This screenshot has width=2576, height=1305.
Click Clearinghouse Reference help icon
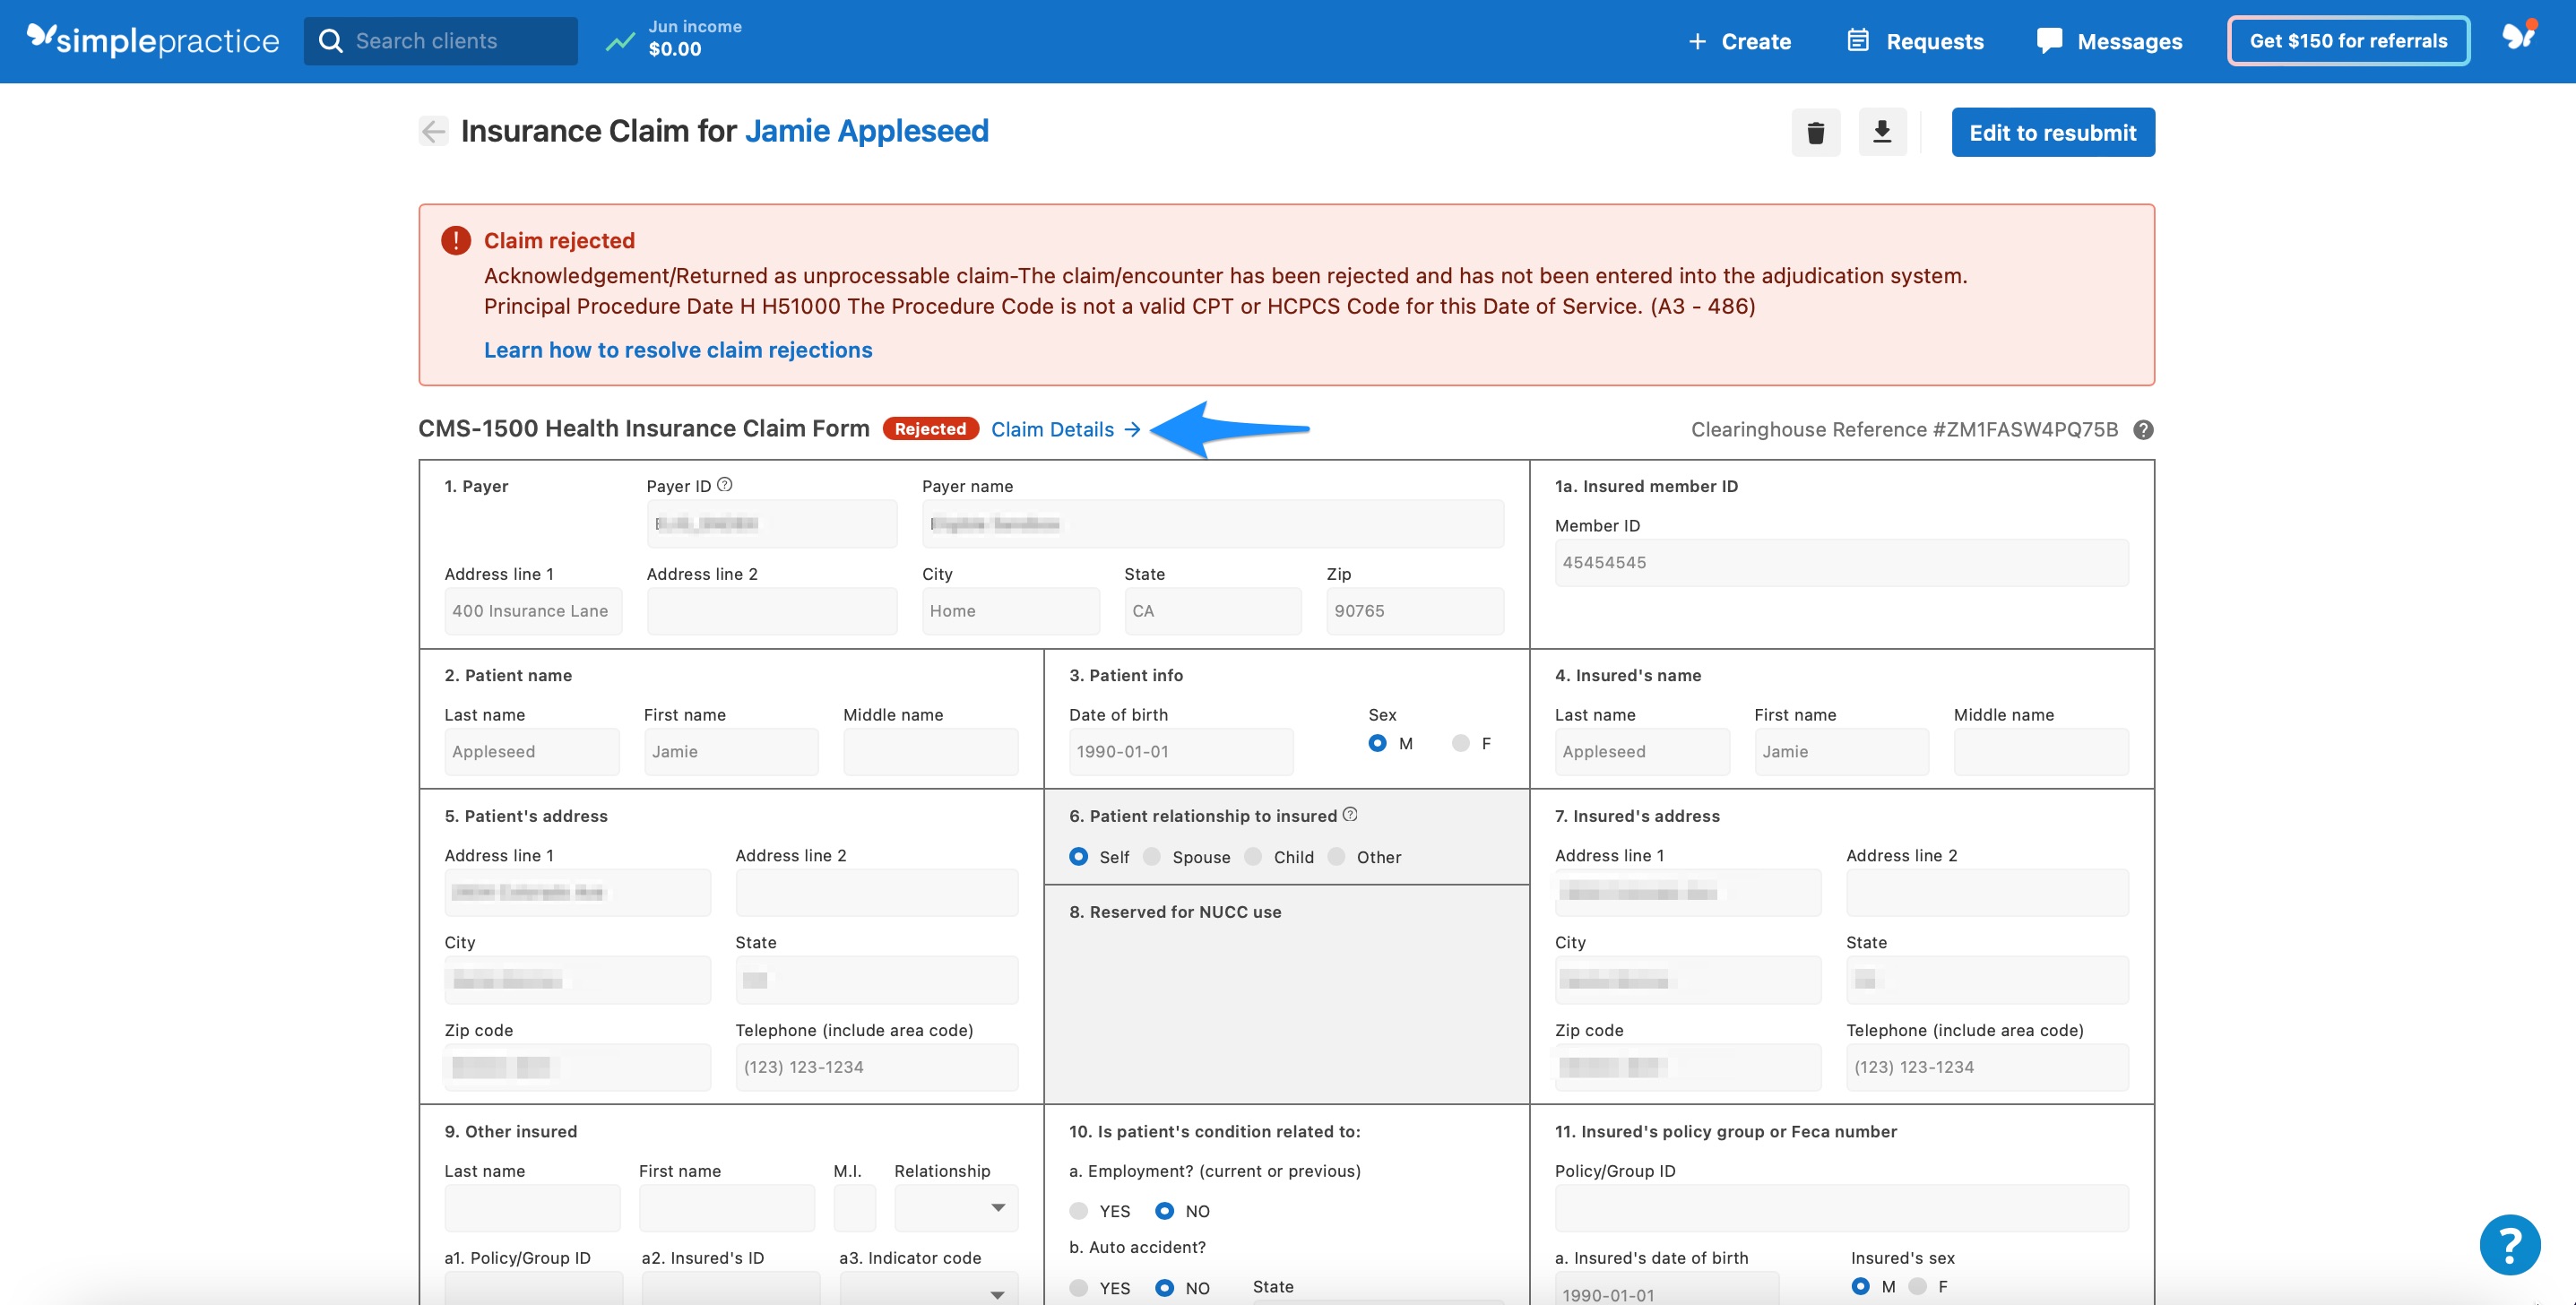tap(2143, 430)
